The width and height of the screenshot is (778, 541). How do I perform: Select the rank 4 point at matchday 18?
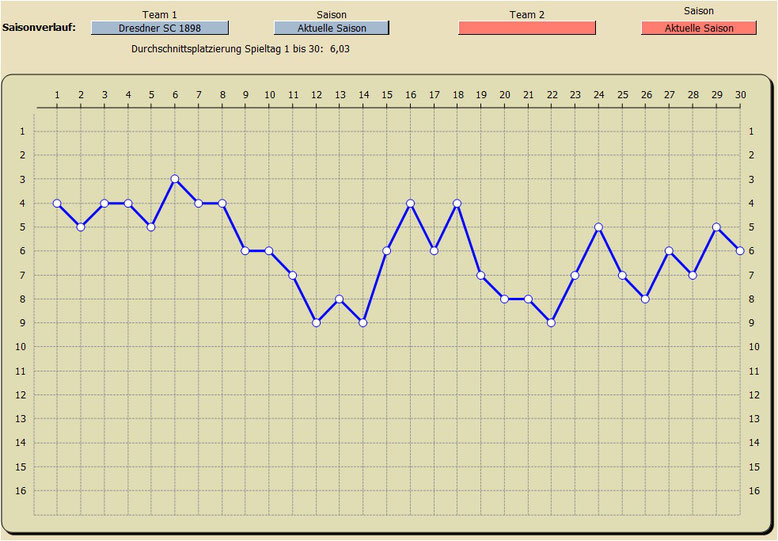457,203
